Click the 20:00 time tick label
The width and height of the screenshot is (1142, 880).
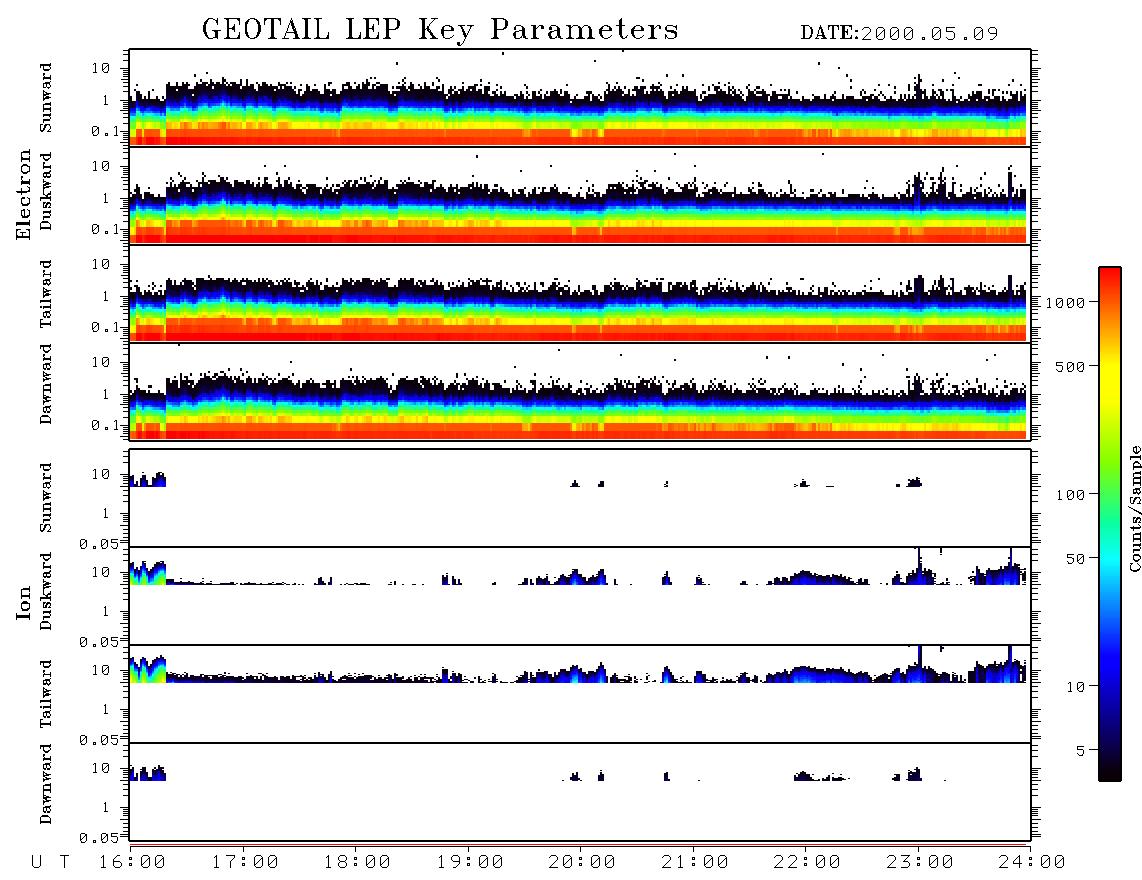582,863
